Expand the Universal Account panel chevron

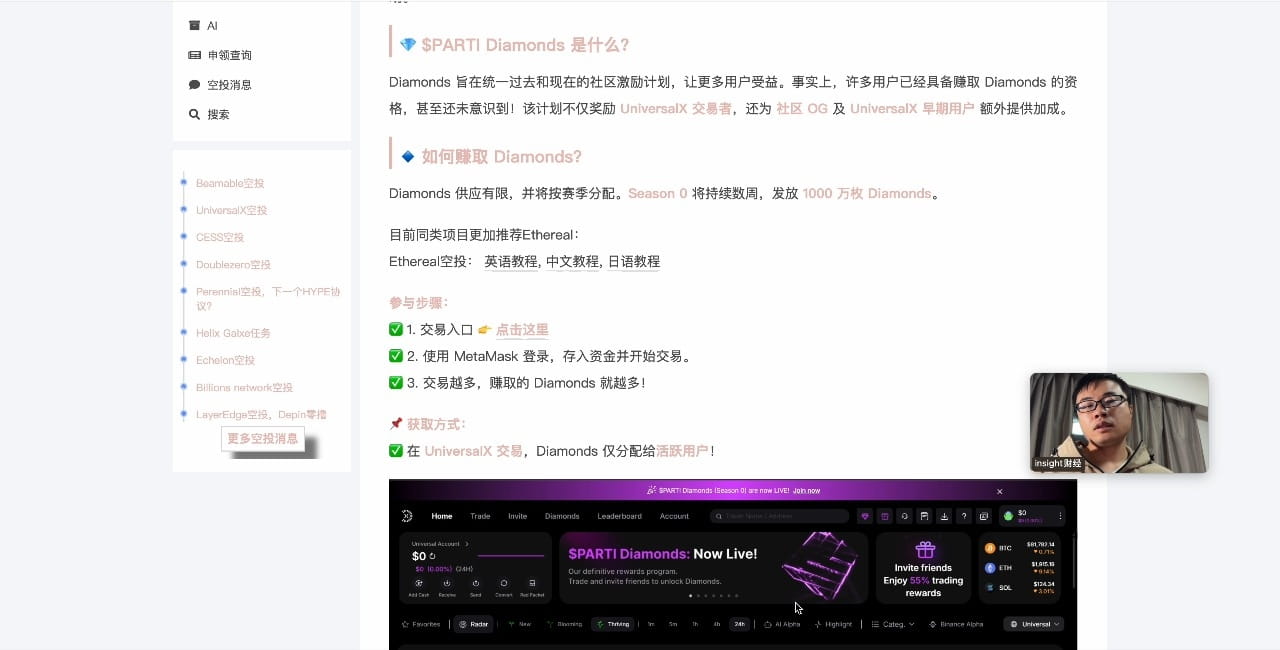tap(467, 544)
